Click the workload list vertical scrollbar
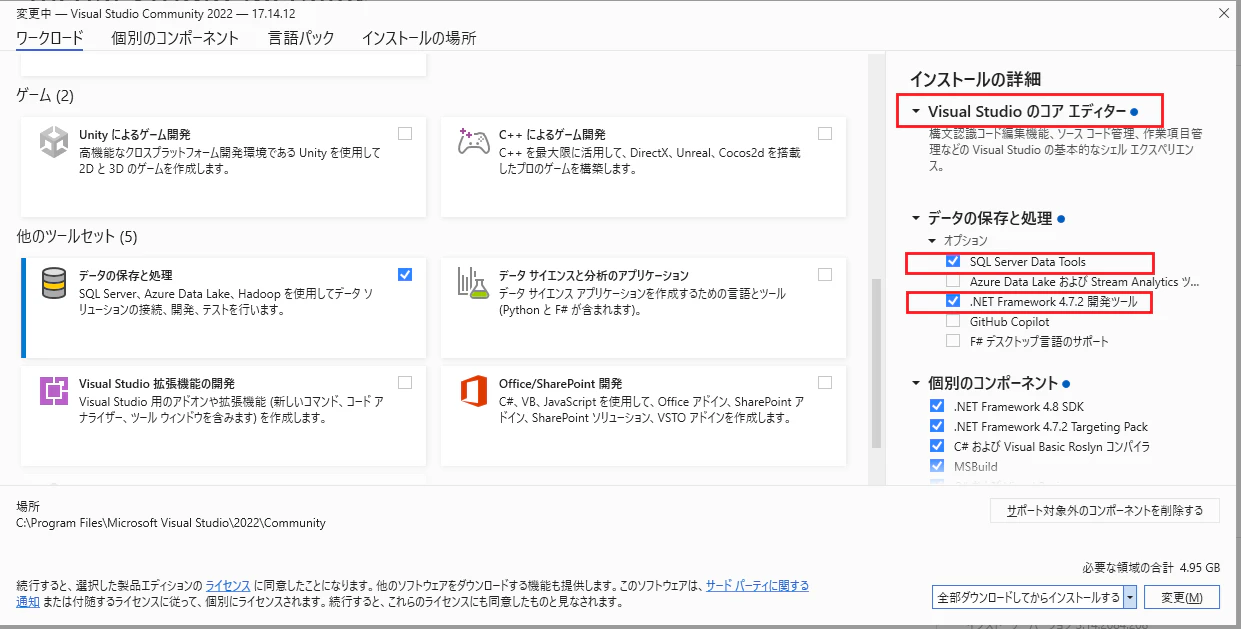The image size is (1241, 629). click(x=877, y=365)
